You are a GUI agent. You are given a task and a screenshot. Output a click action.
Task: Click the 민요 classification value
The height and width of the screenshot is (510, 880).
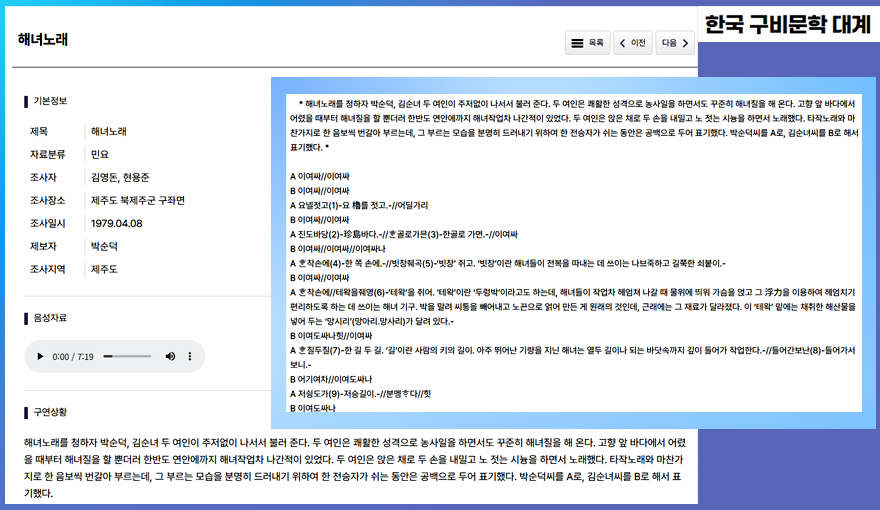click(99, 154)
